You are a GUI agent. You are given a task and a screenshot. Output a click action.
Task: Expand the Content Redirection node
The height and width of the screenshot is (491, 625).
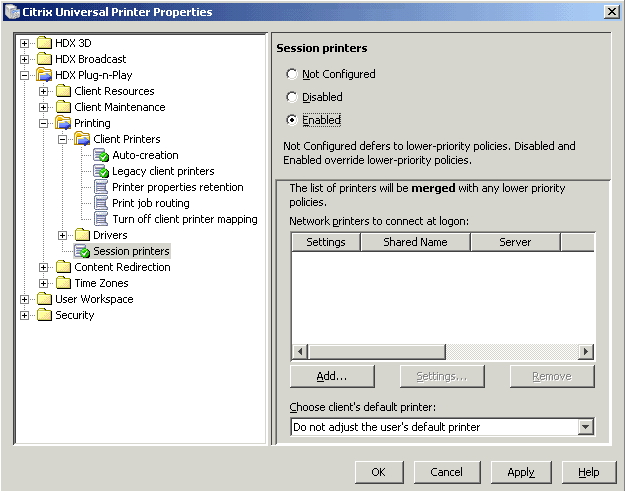[x=43, y=267]
